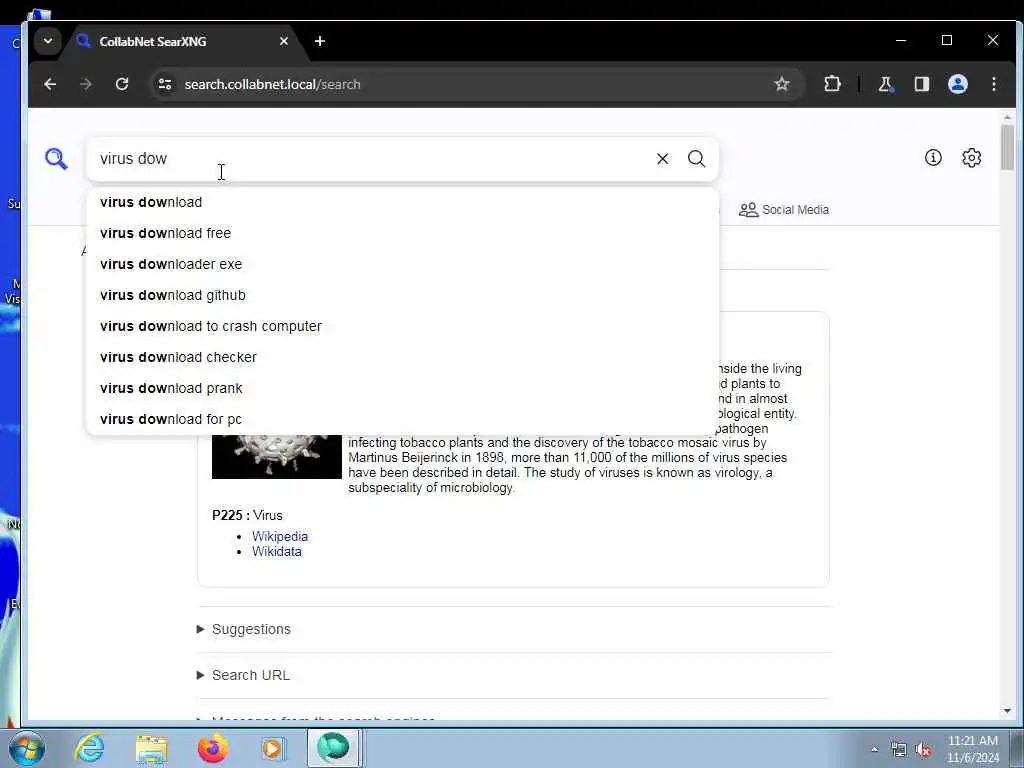Show hidden system tray icons
This screenshot has height=768, width=1024.
(x=874, y=749)
